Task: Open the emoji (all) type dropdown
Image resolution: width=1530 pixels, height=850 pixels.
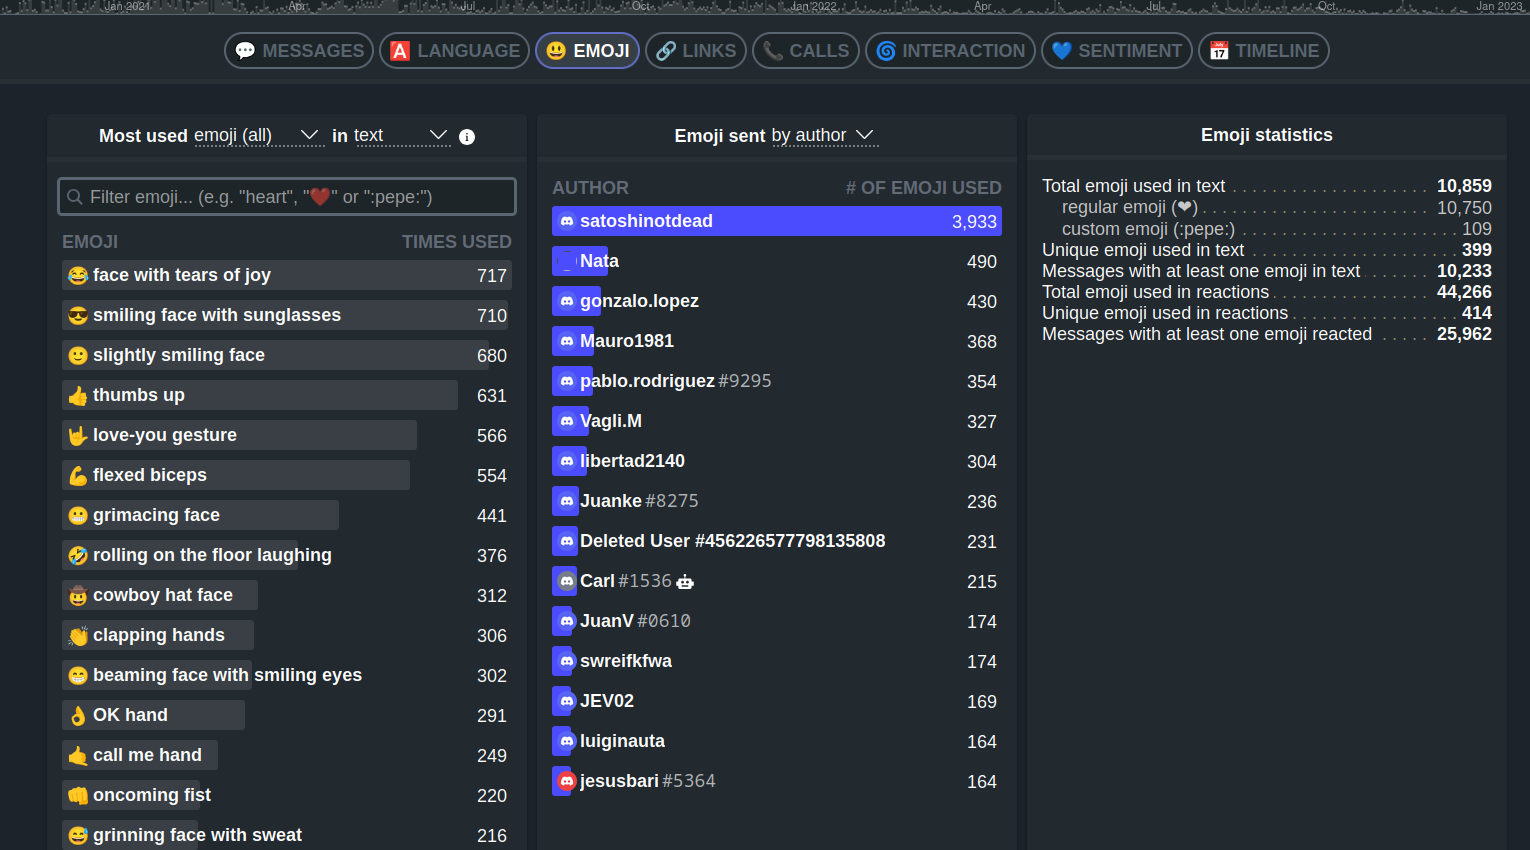Action: pyautogui.click(x=258, y=136)
